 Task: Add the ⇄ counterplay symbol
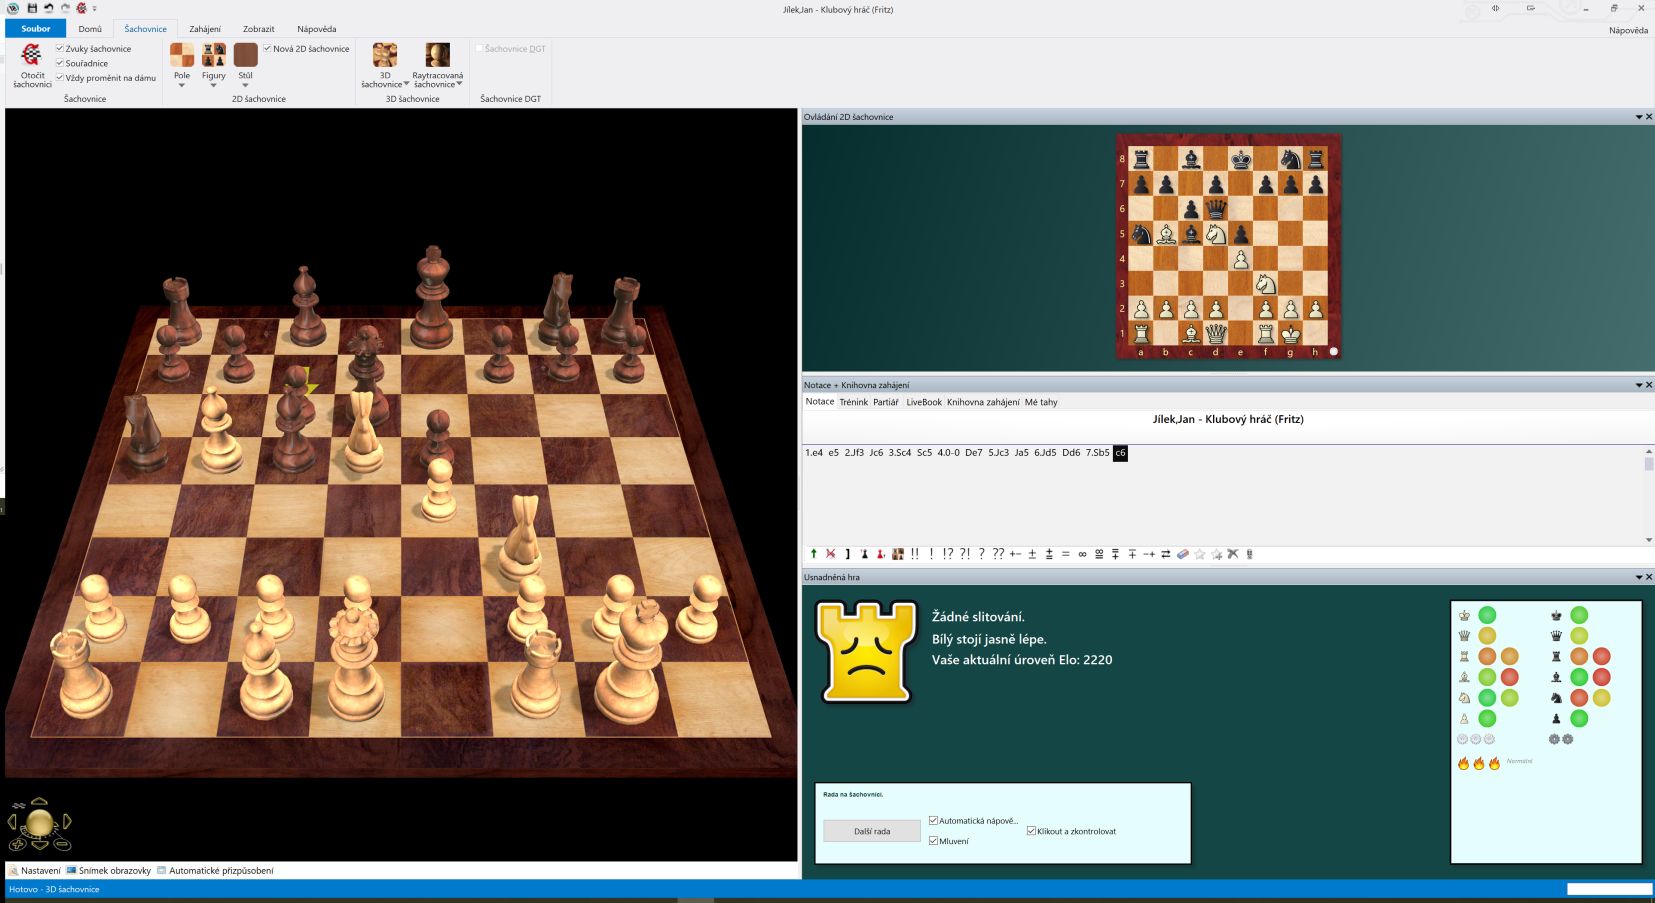point(1166,554)
